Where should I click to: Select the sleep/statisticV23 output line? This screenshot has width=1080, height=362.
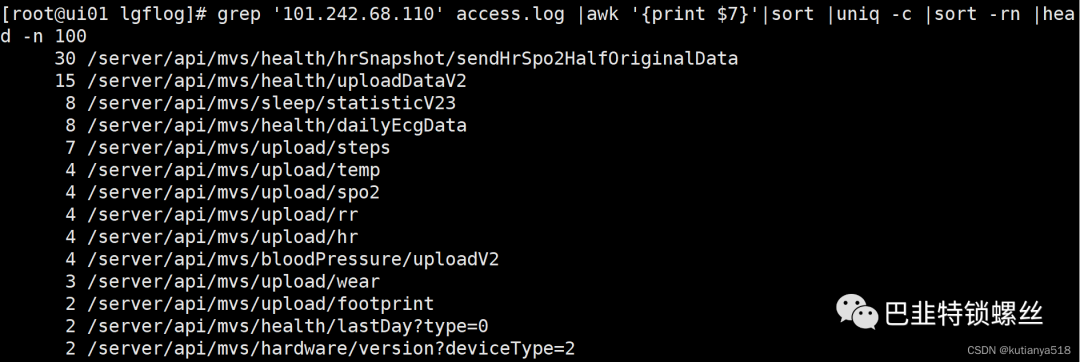tap(271, 103)
